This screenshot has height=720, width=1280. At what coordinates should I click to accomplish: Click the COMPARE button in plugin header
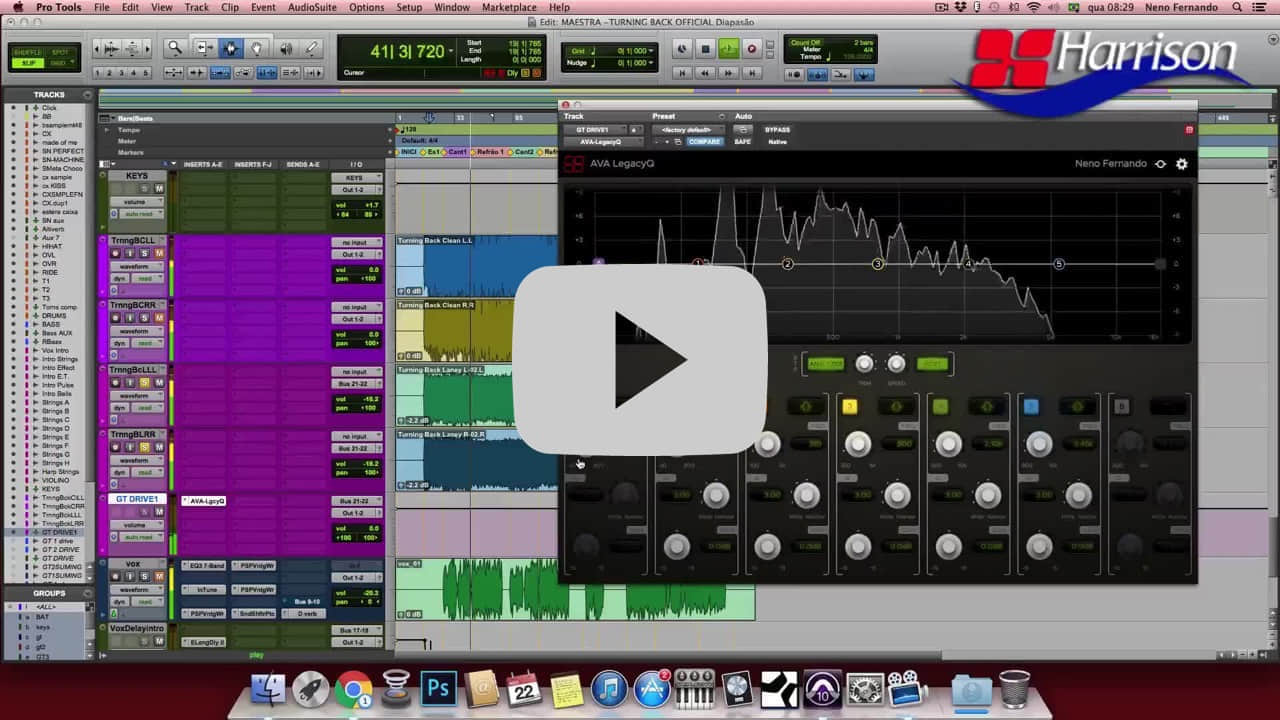pos(705,142)
